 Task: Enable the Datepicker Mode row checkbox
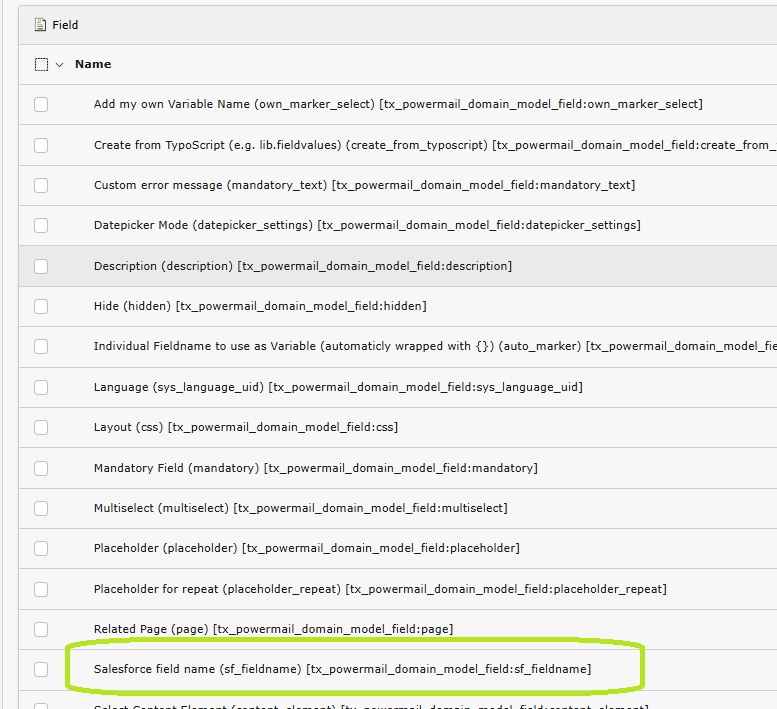coord(41,225)
